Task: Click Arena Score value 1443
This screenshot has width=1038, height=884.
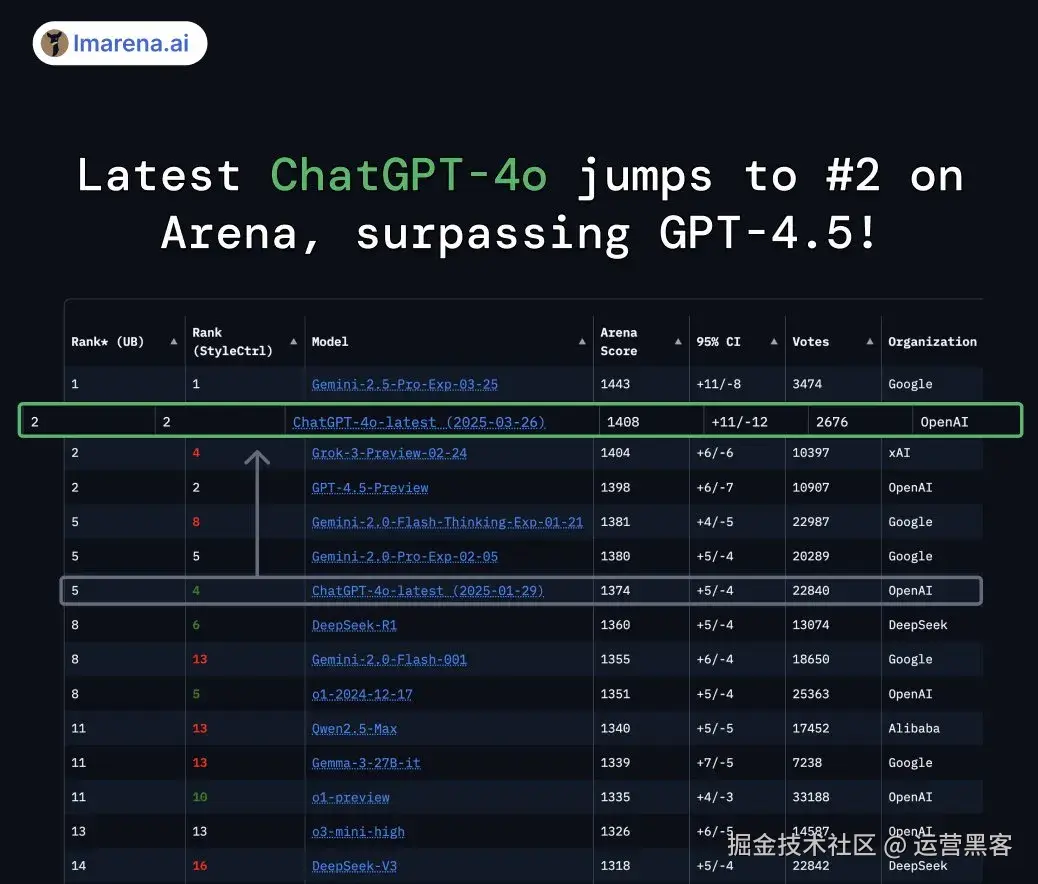Action: 615,384
